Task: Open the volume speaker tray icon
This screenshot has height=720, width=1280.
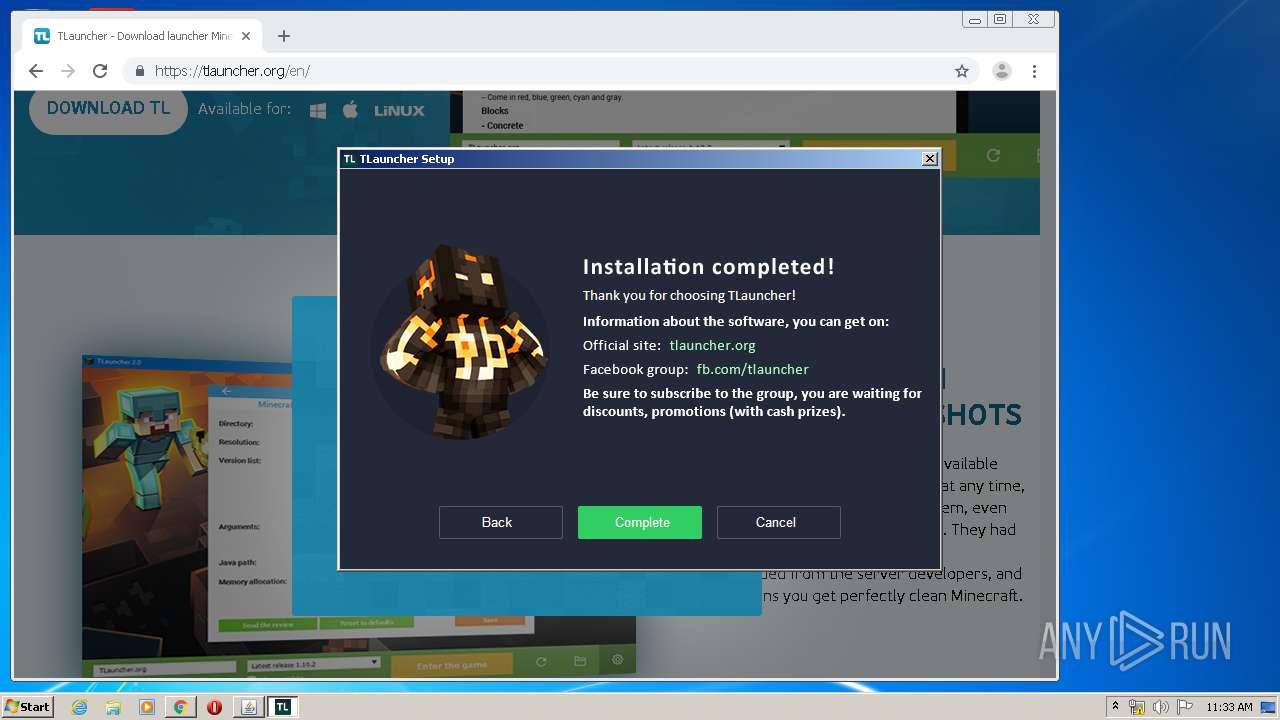Action: coord(1160,707)
